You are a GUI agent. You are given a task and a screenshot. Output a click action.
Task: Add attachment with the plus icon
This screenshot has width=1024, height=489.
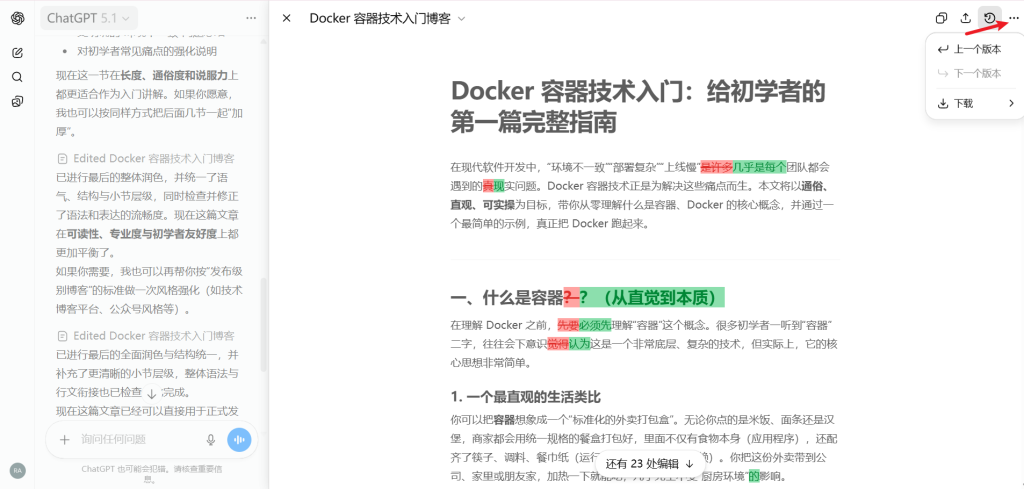(65, 439)
